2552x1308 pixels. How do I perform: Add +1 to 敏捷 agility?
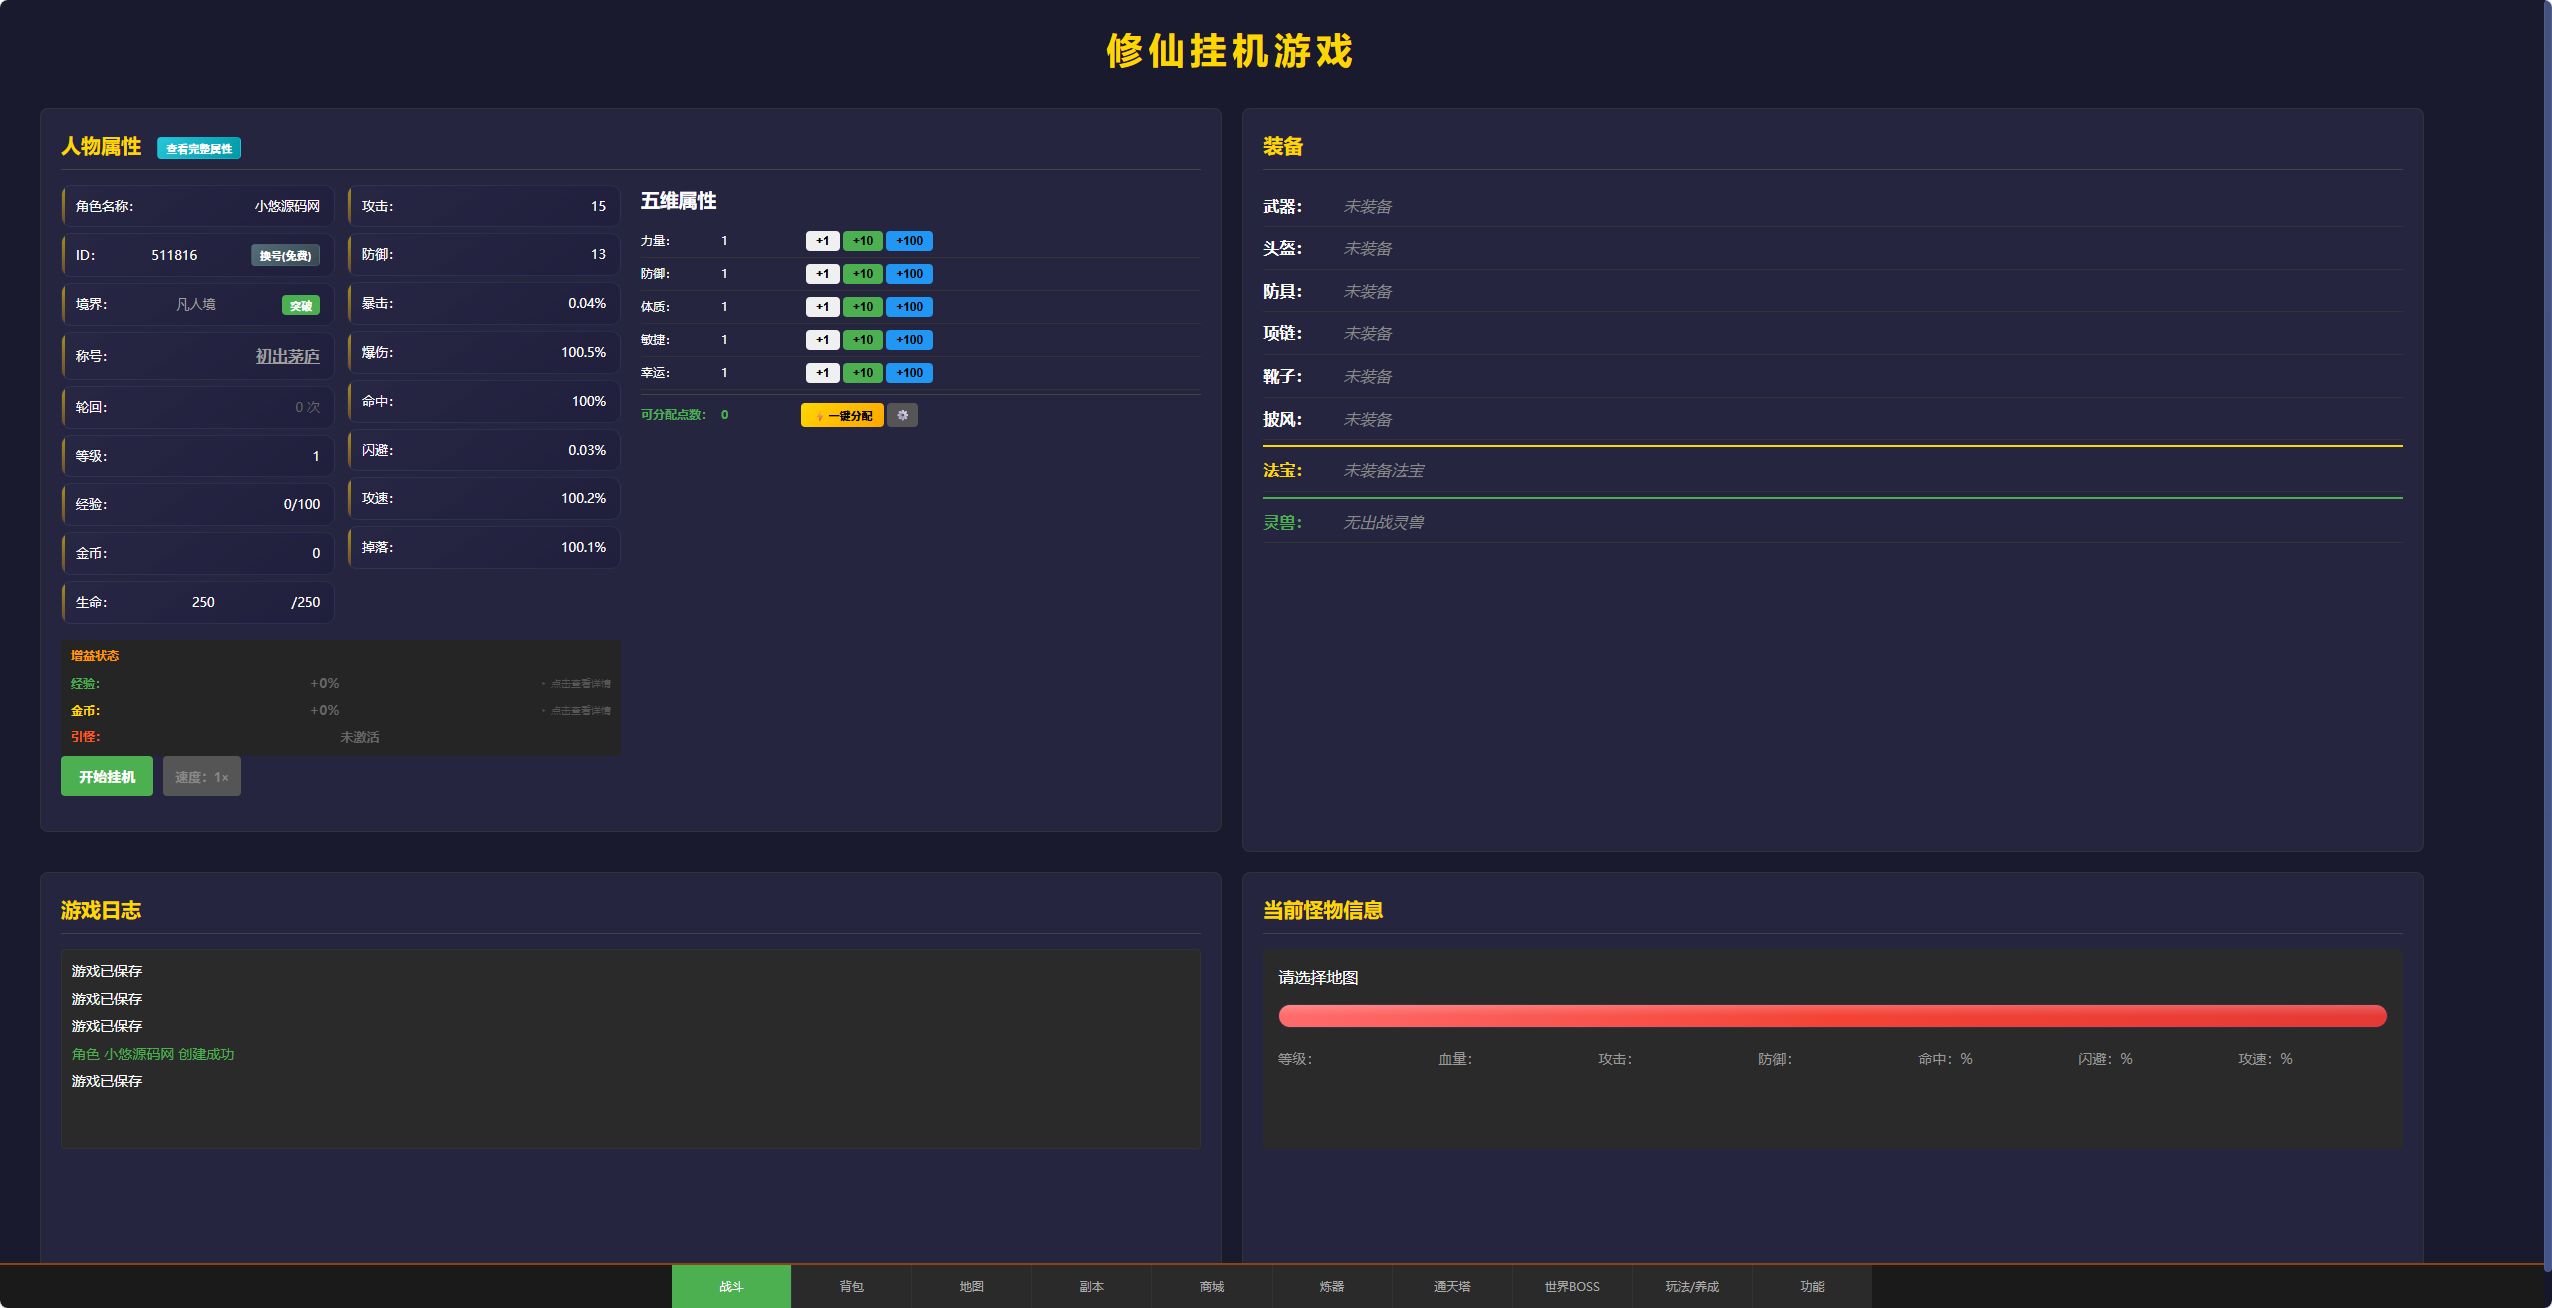tap(822, 340)
